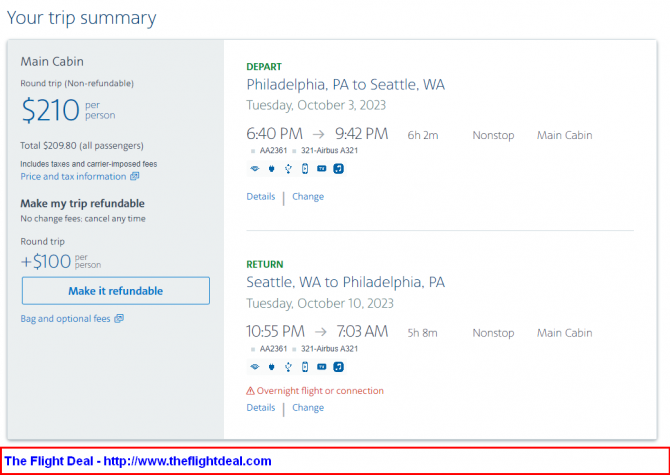670x475 pixels.
Task: Click the Philadelphia, PA to Seattle, WA title
Action: tap(346, 85)
